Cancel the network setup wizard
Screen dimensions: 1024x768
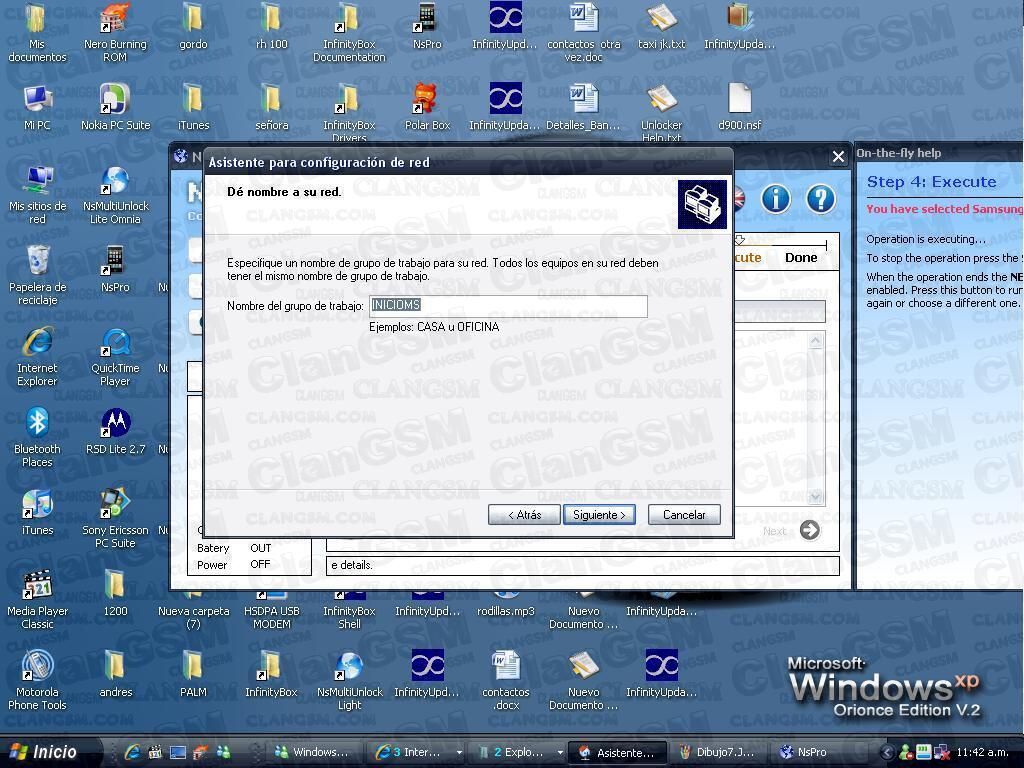point(683,514)
